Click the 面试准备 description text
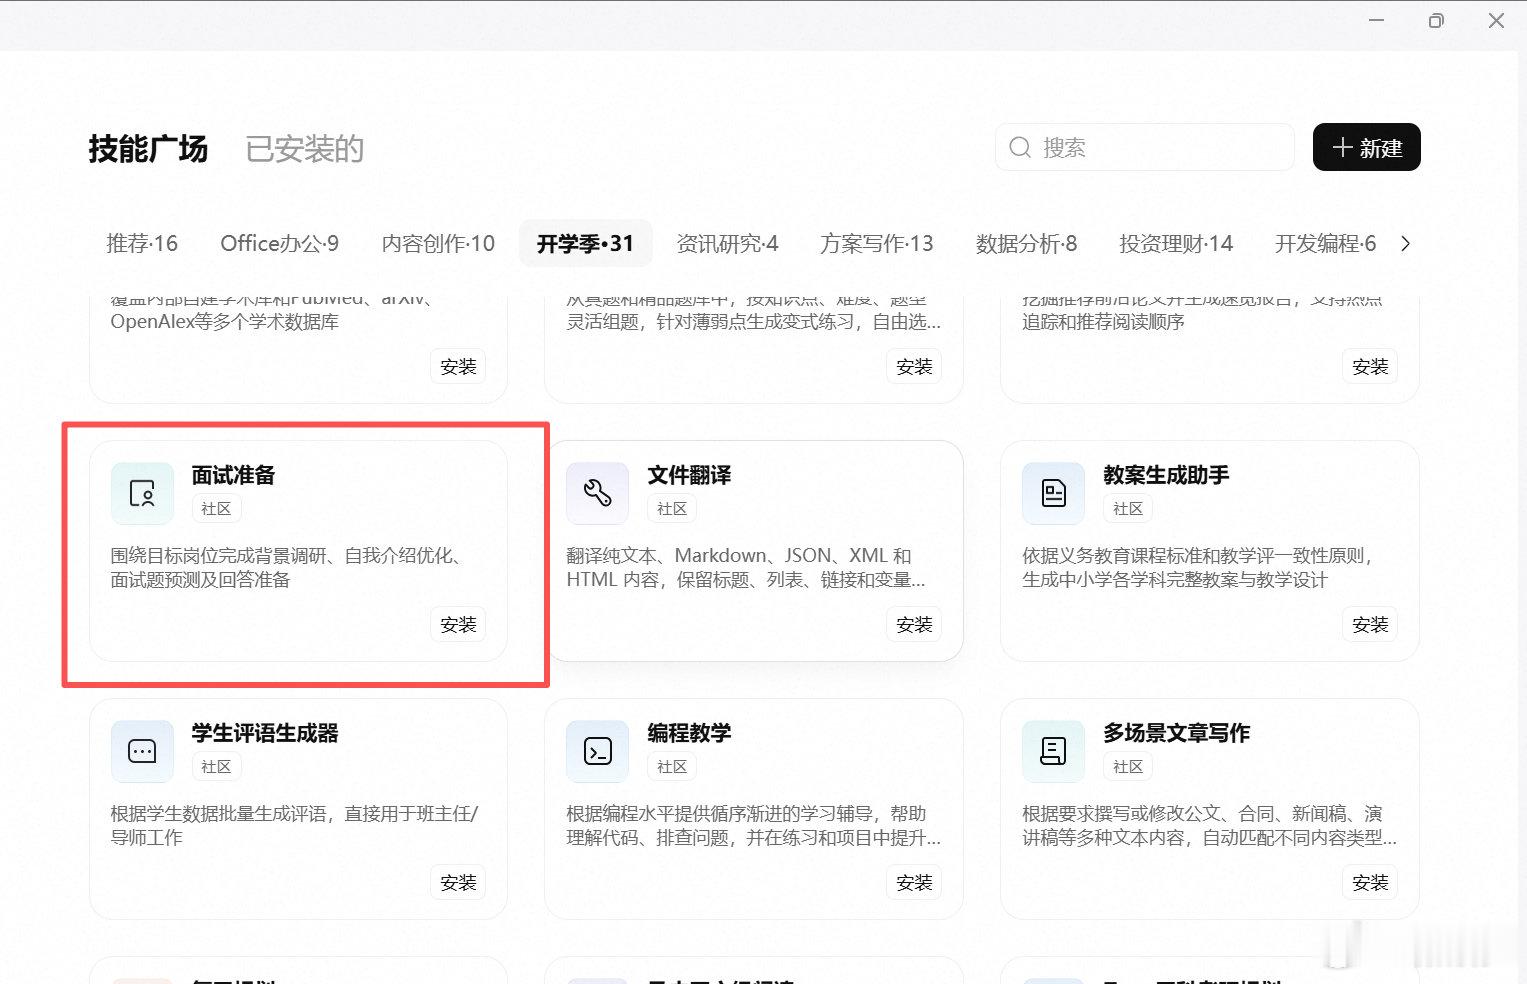This screenshot has width=1527, height=984. [x=289, y=567]
